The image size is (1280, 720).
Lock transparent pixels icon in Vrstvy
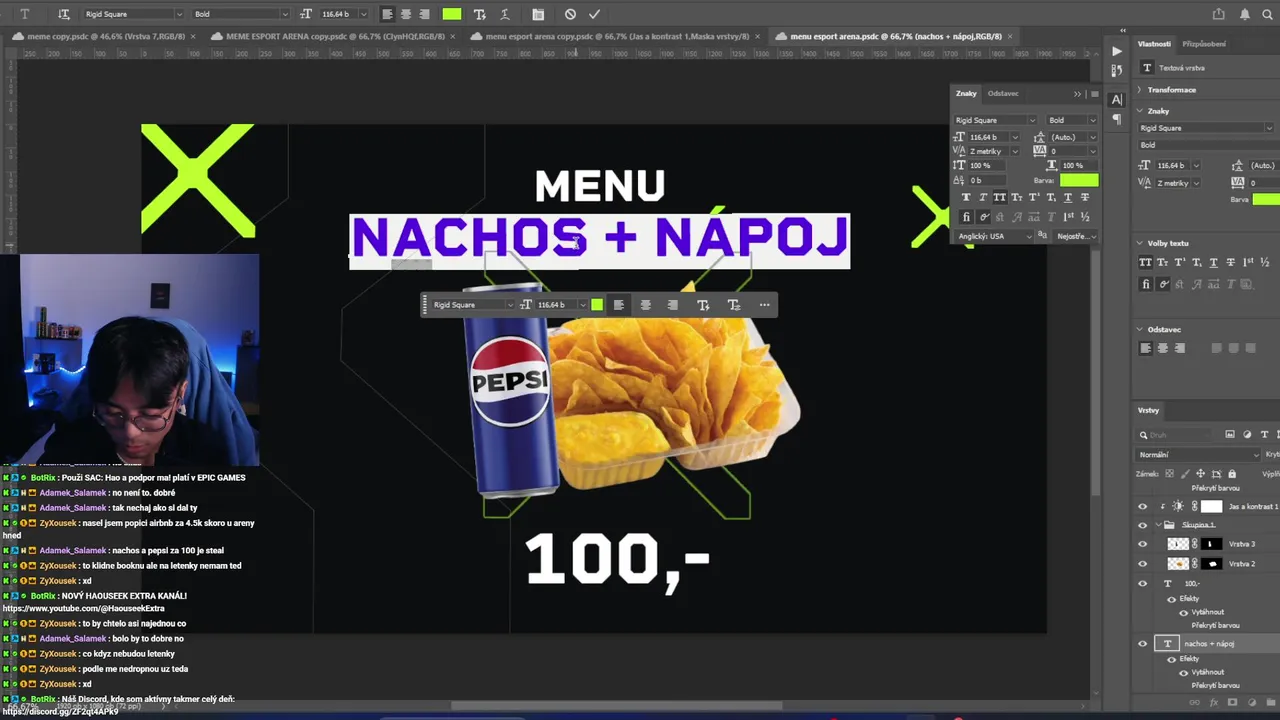[x=1170, y=474]
